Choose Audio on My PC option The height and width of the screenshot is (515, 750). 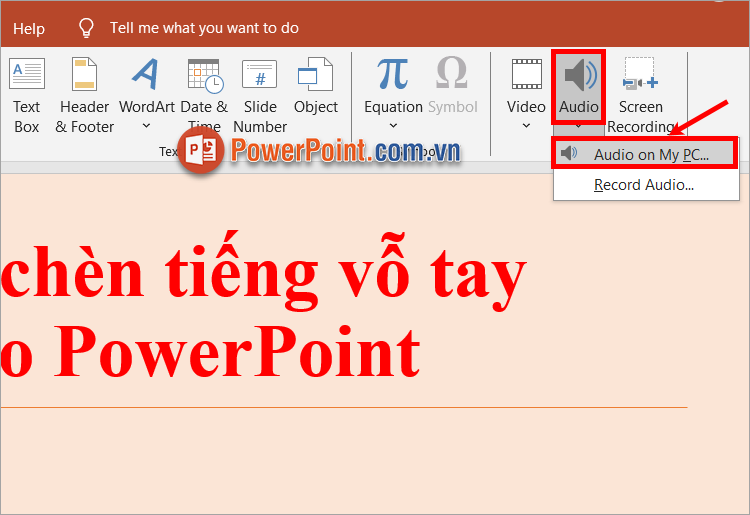pos(645,153)
